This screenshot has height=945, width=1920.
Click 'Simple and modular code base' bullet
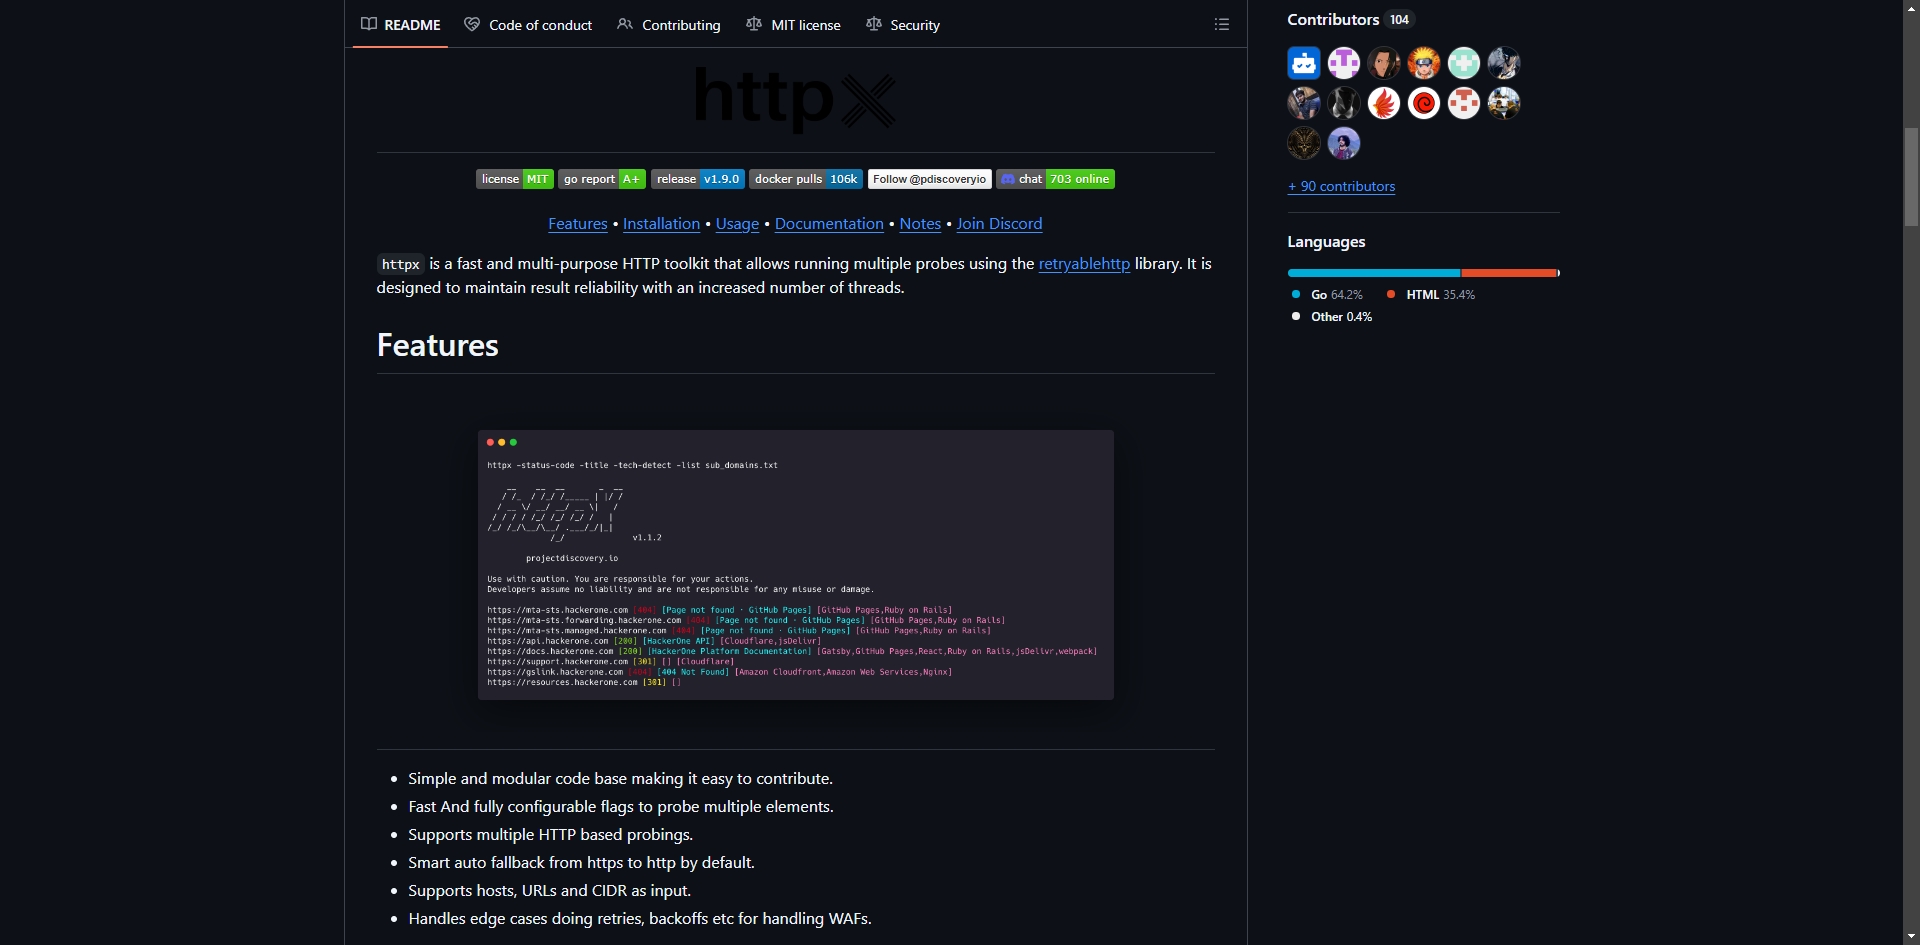coord(620,779)
